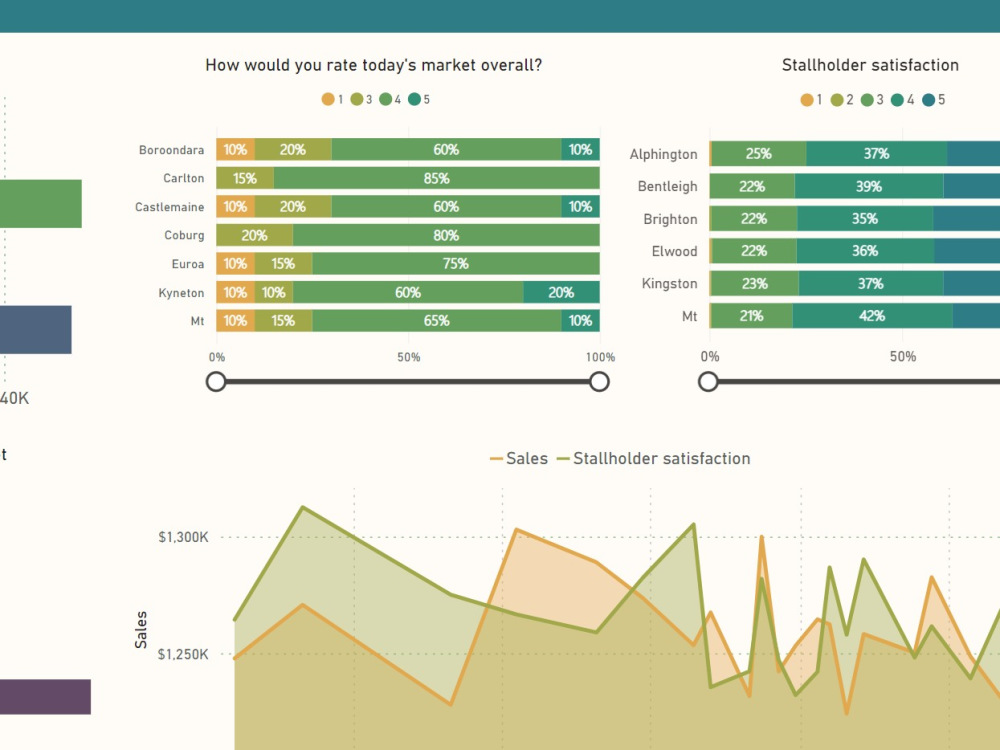Toggle the rating "3" filter in the Stallholder satisfaction legend
This screenshot has height=750, width=1000.
[867, 99]
